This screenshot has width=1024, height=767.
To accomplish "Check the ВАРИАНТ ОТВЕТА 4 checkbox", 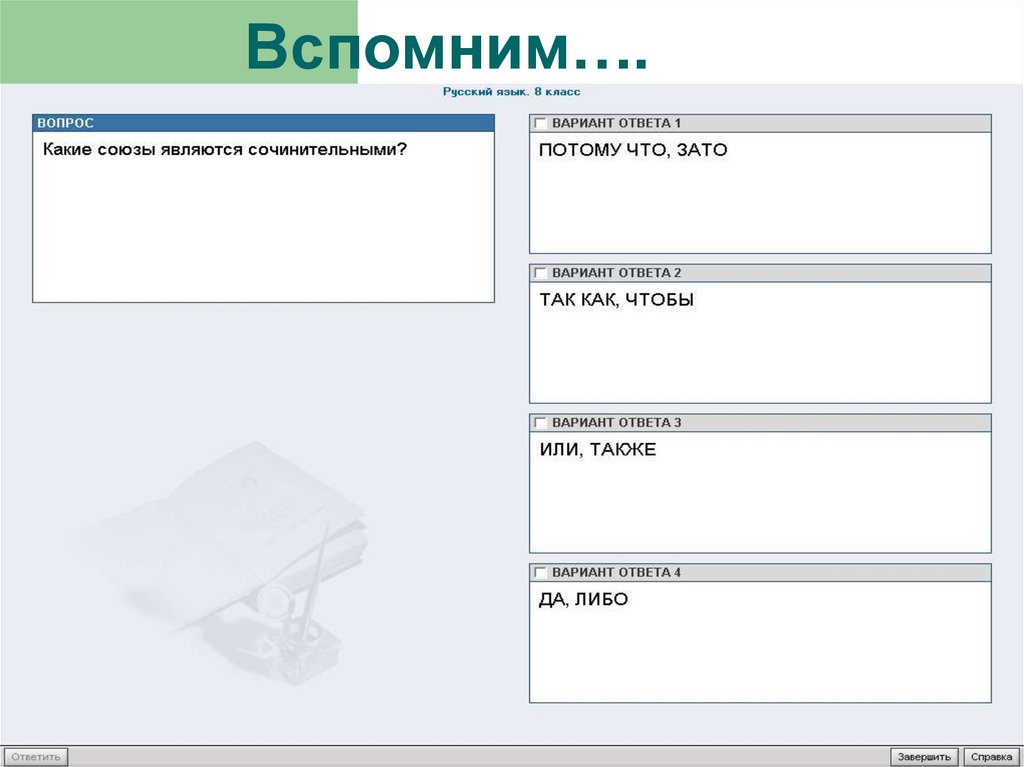I will tap(540, 572).
